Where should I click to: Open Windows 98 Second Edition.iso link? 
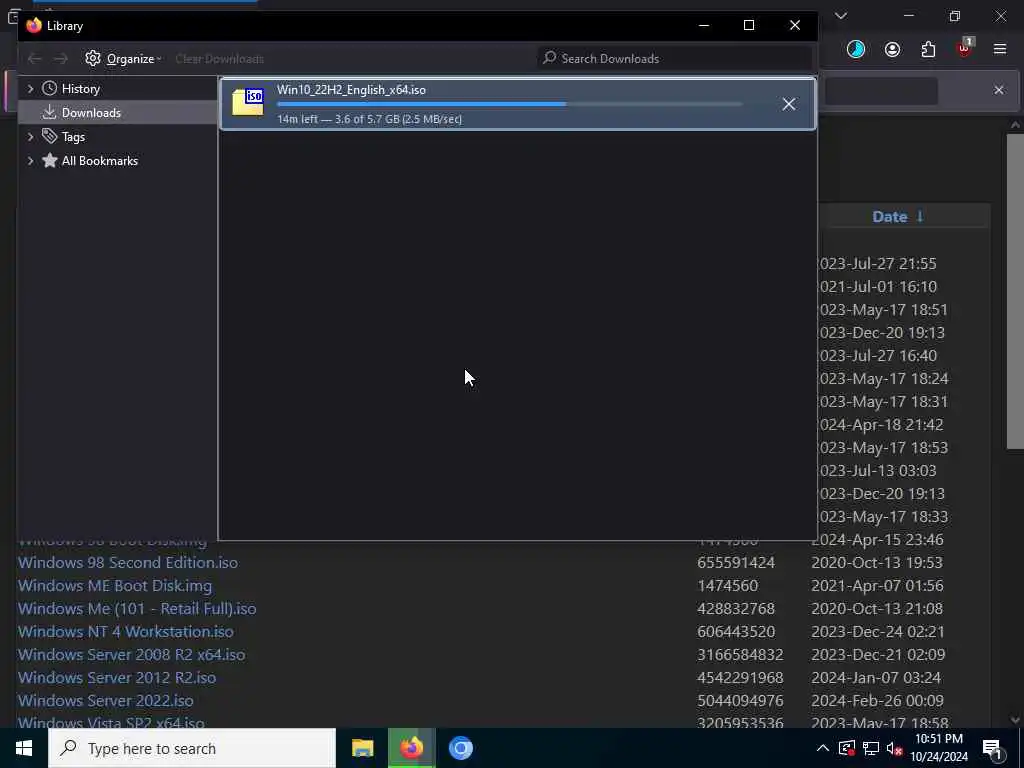point(128,562)
